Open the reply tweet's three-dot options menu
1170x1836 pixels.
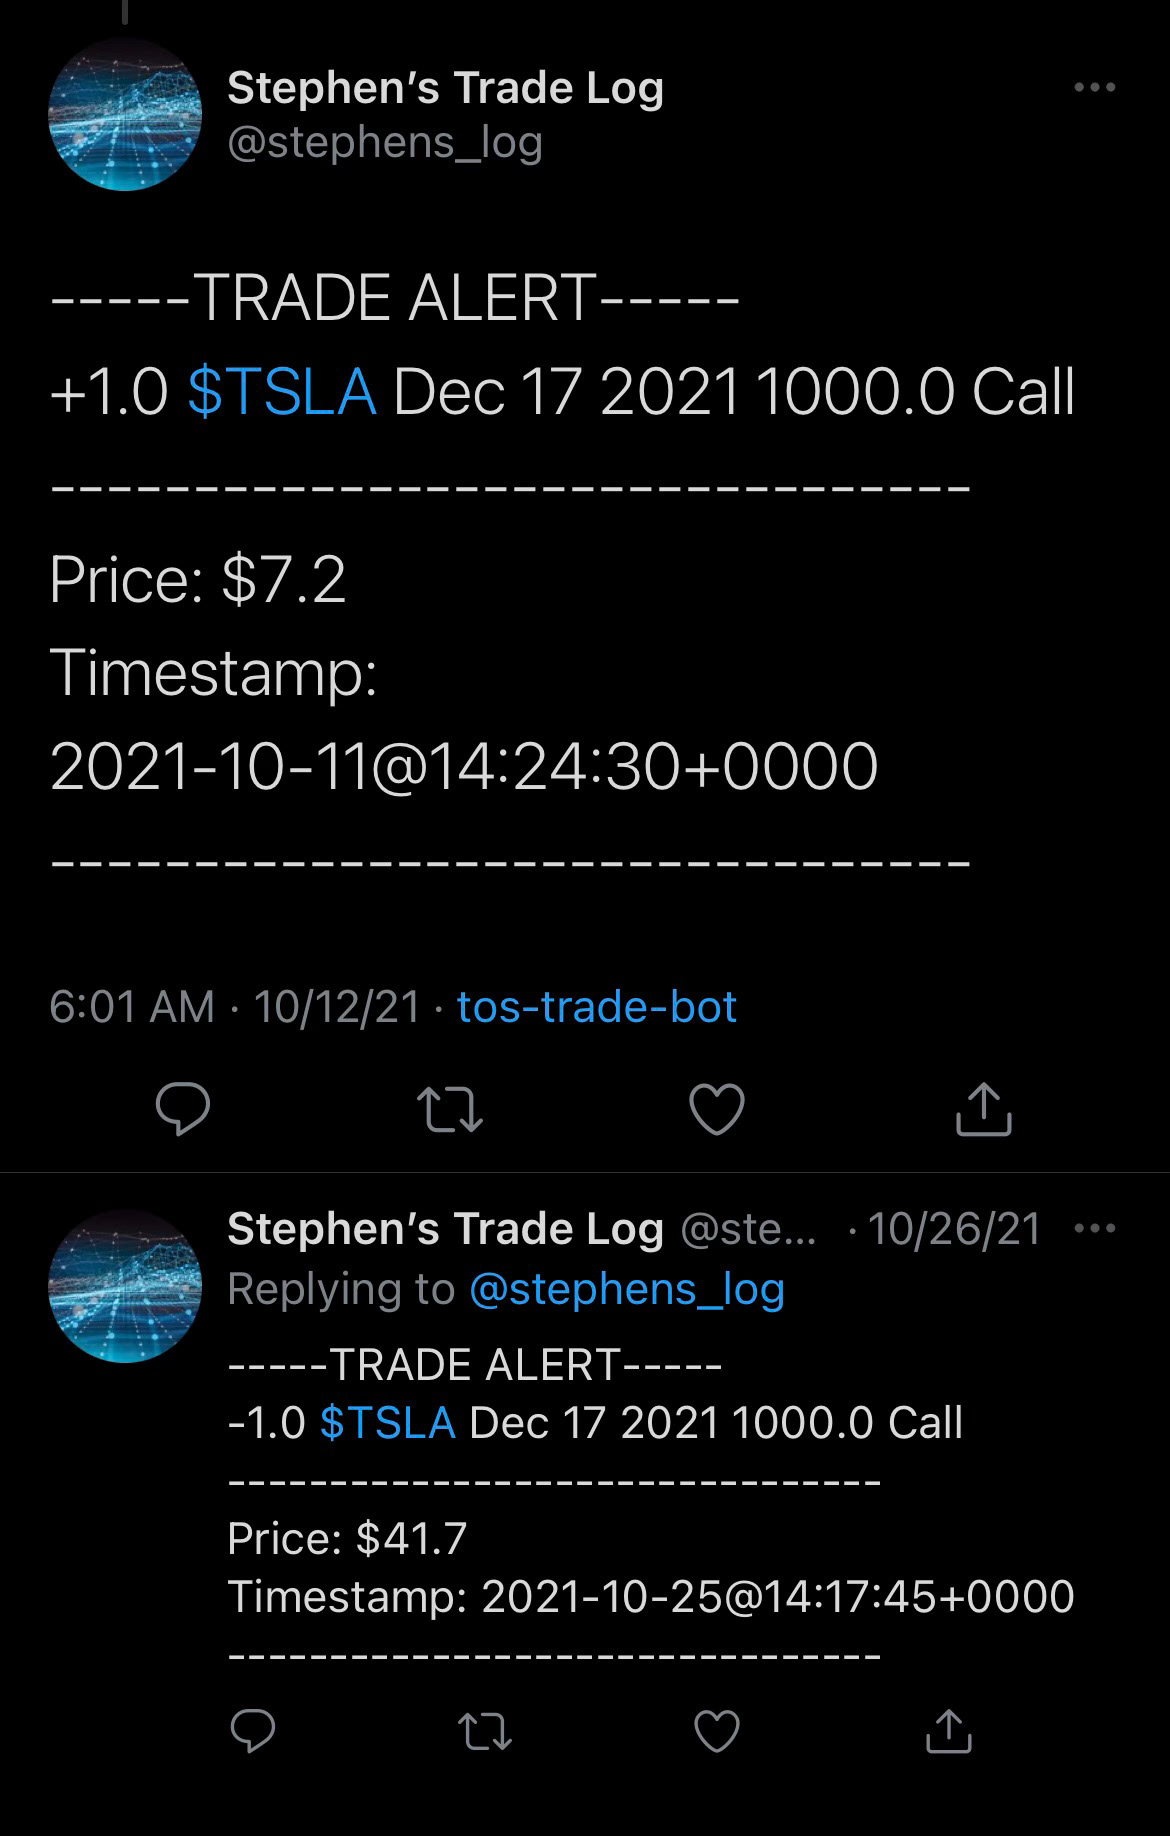[1094, 1228]
